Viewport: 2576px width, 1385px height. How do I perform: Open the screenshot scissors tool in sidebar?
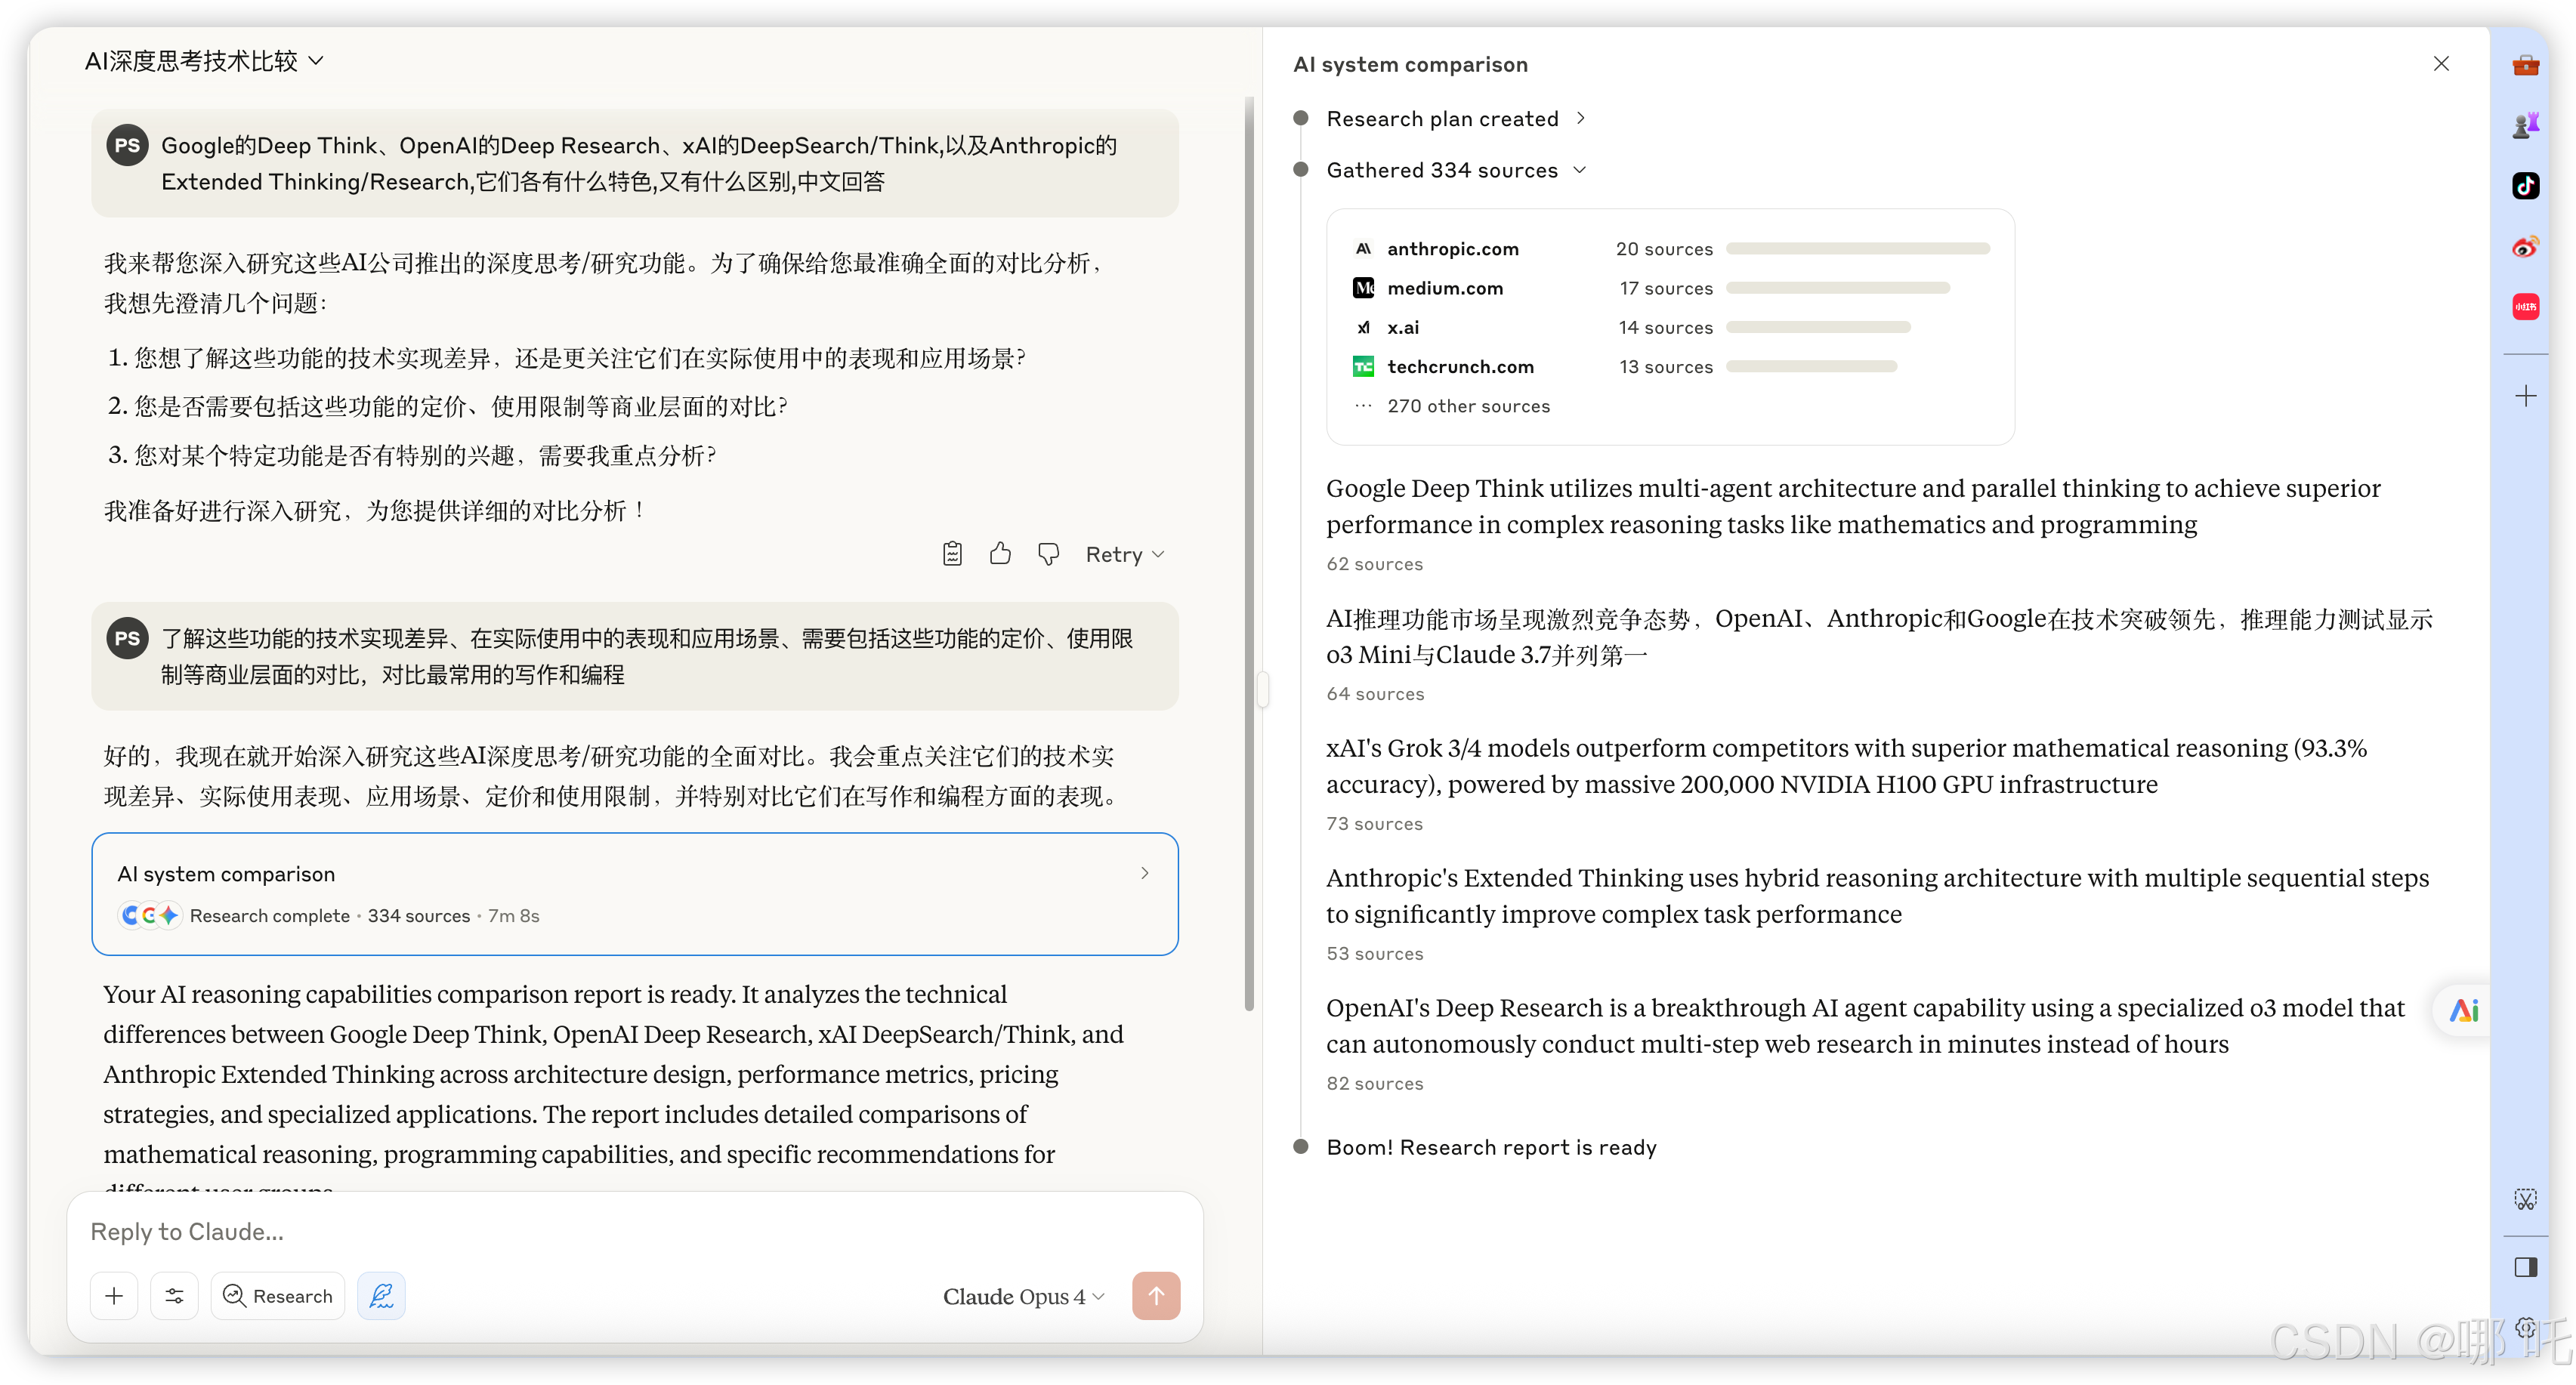(2525, 1199)
